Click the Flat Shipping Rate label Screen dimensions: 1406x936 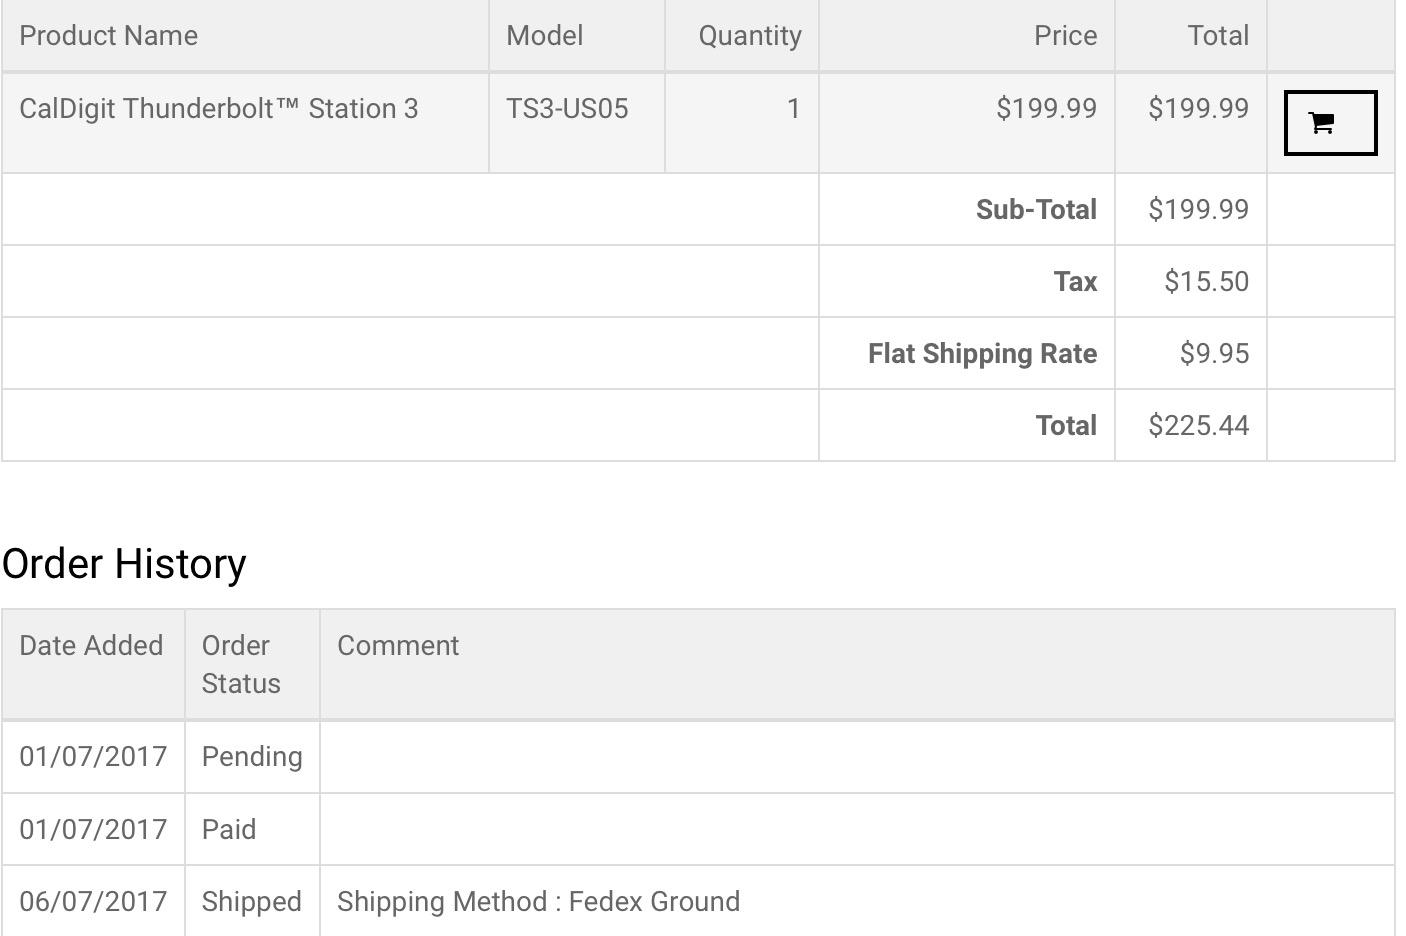point(982,353)
